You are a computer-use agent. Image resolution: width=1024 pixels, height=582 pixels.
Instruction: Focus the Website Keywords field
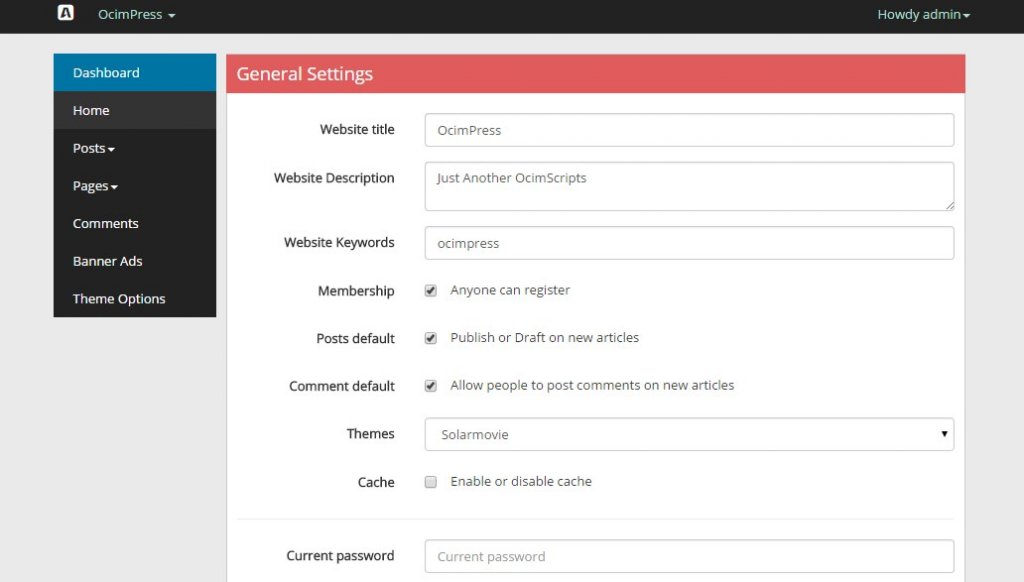[x=689, y=243]
